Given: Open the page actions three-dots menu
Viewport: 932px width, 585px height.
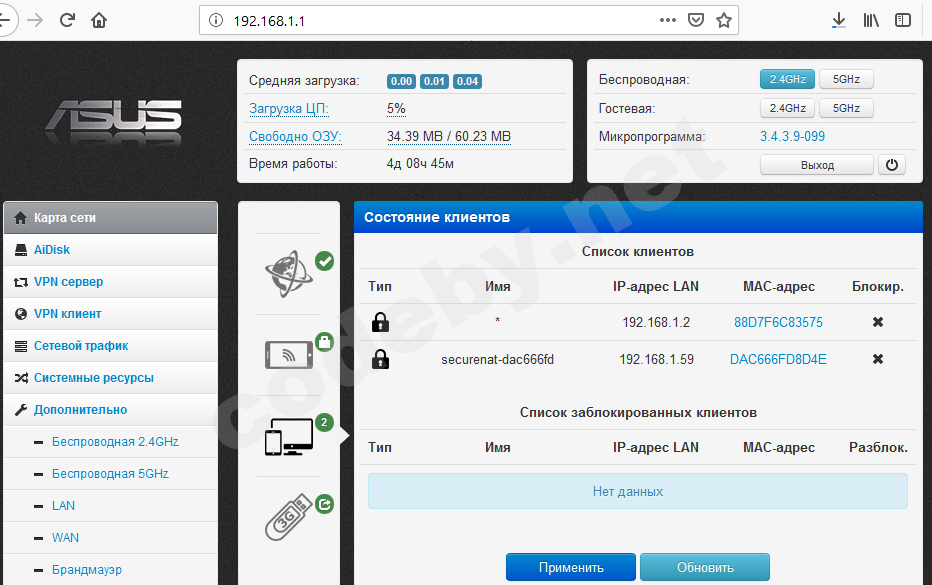Looking at the screenshot, I should tap(667, 20).
